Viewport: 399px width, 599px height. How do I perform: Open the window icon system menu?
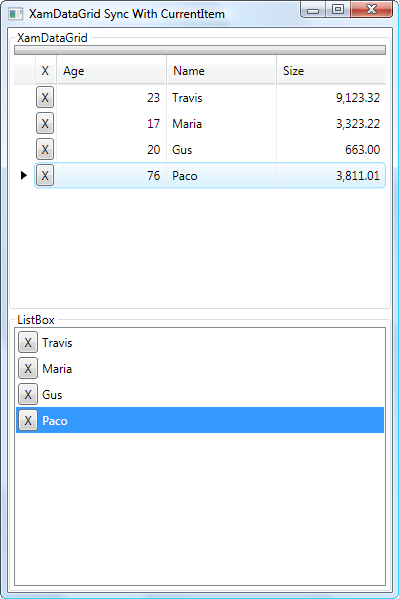coord(16,14)
